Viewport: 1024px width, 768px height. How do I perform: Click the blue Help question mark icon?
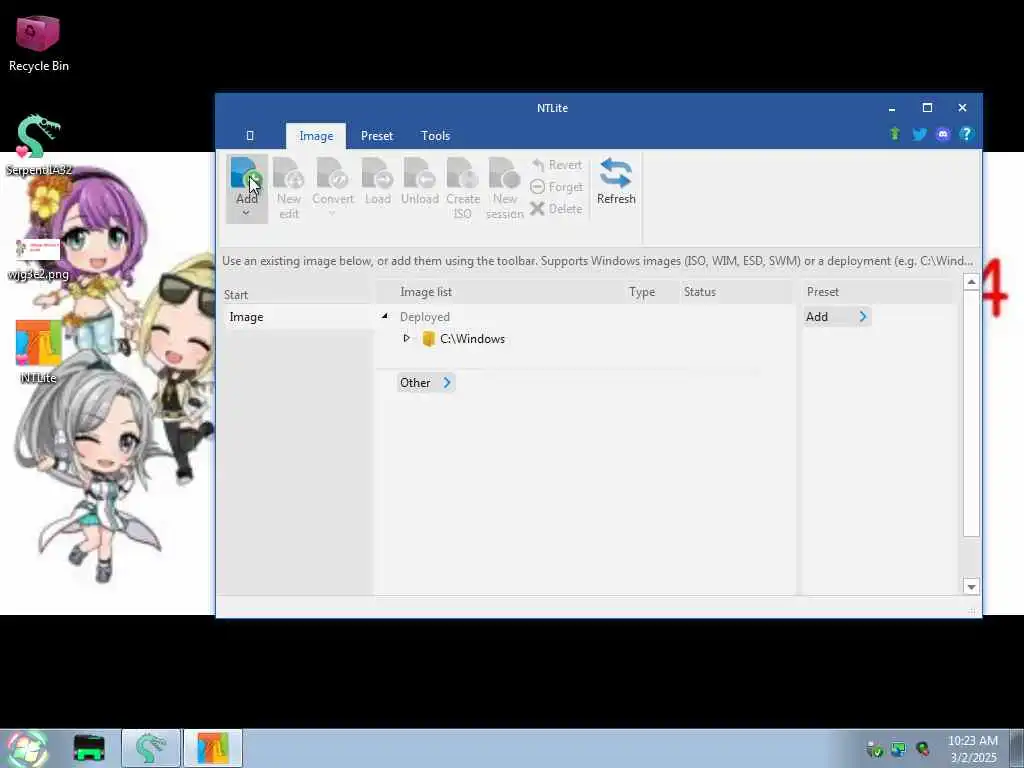coord(967,134)
